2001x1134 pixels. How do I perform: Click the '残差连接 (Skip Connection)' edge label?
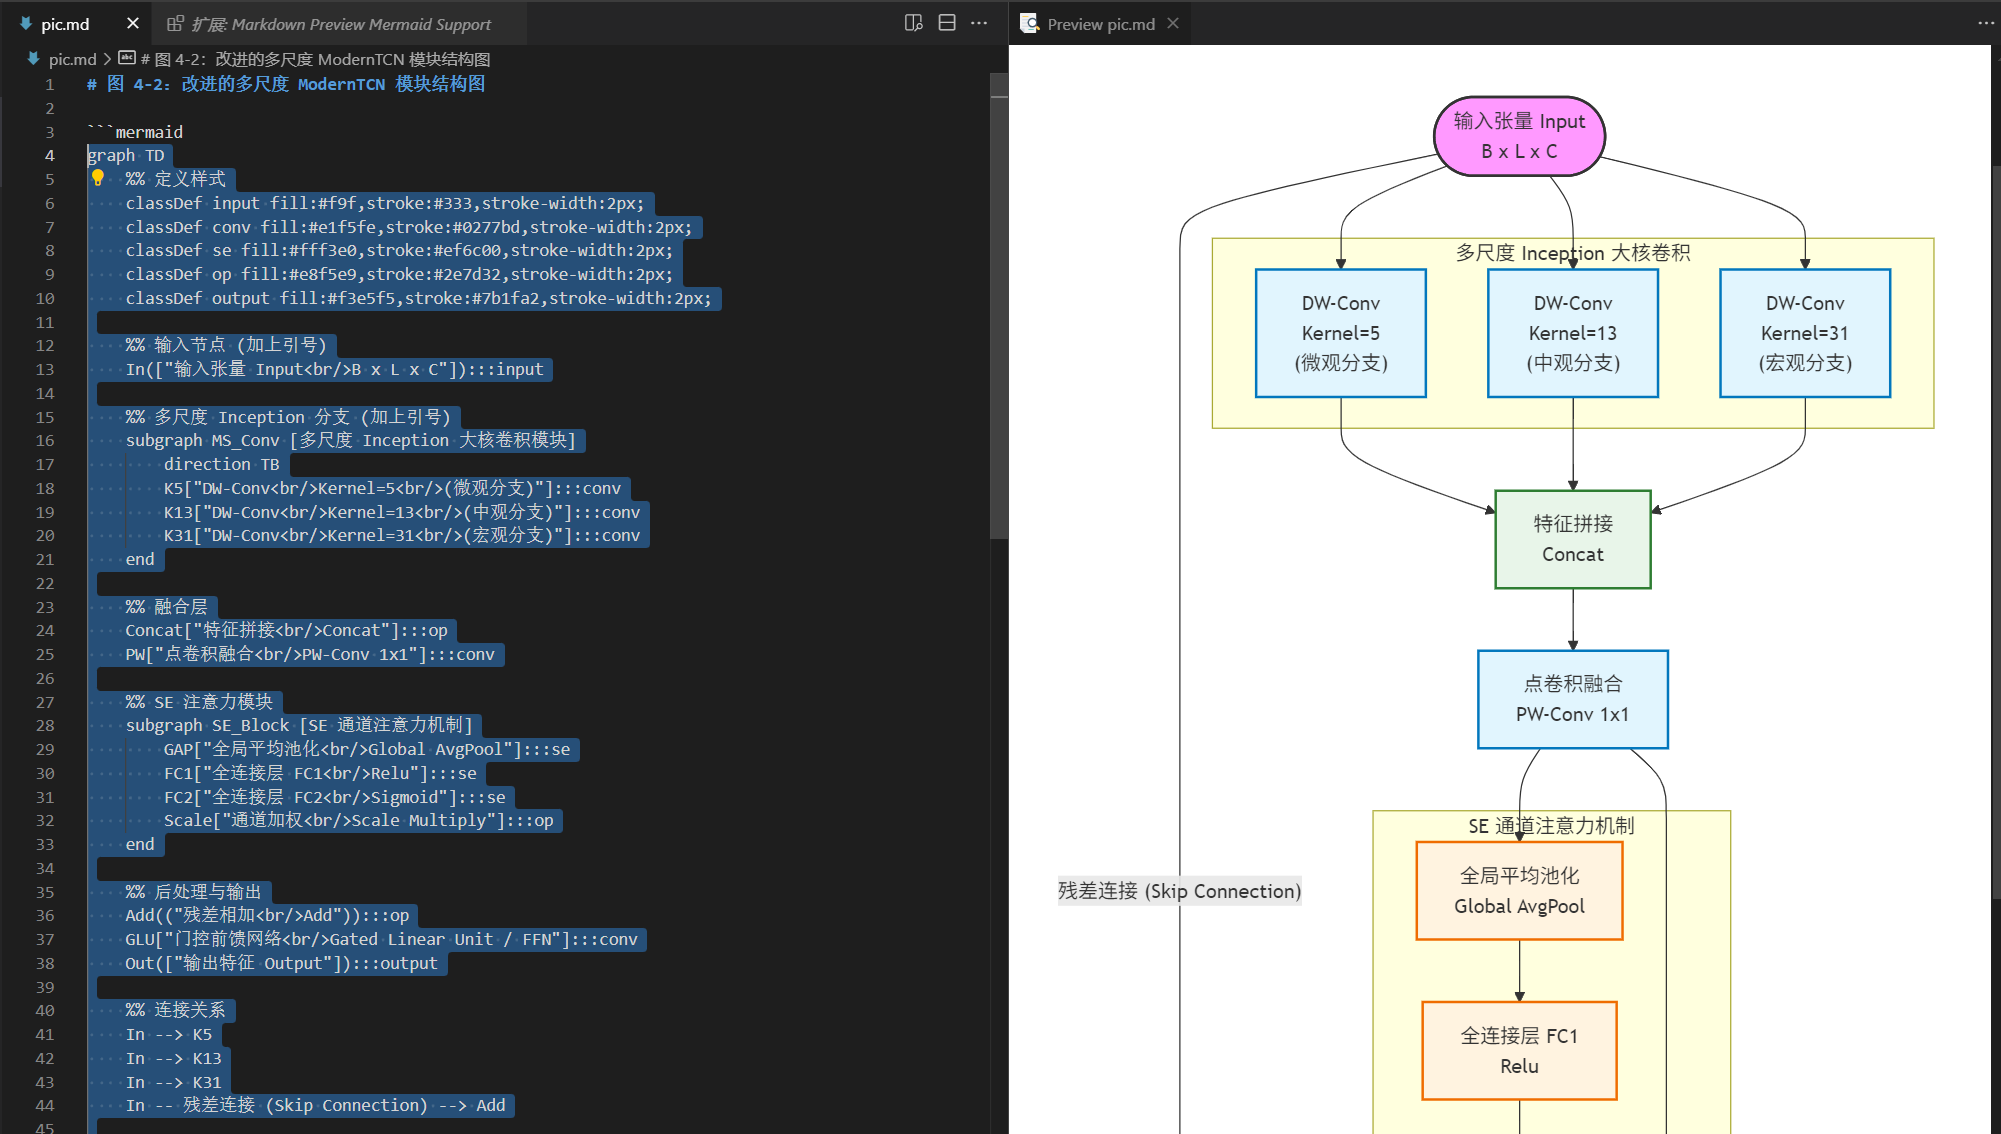point(1180,891)
